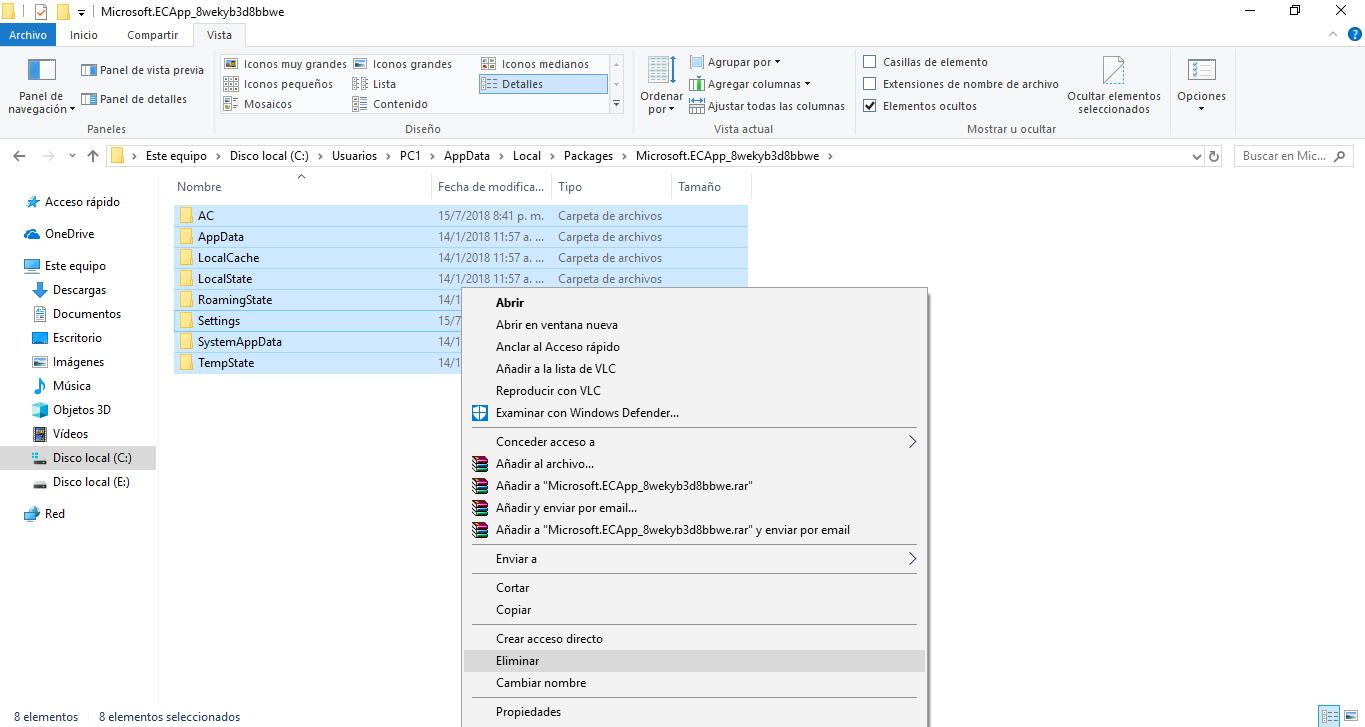Screen dimensions: 1365x727
Task: Expand the layout gallery more arrow
Action: [616, 103]
